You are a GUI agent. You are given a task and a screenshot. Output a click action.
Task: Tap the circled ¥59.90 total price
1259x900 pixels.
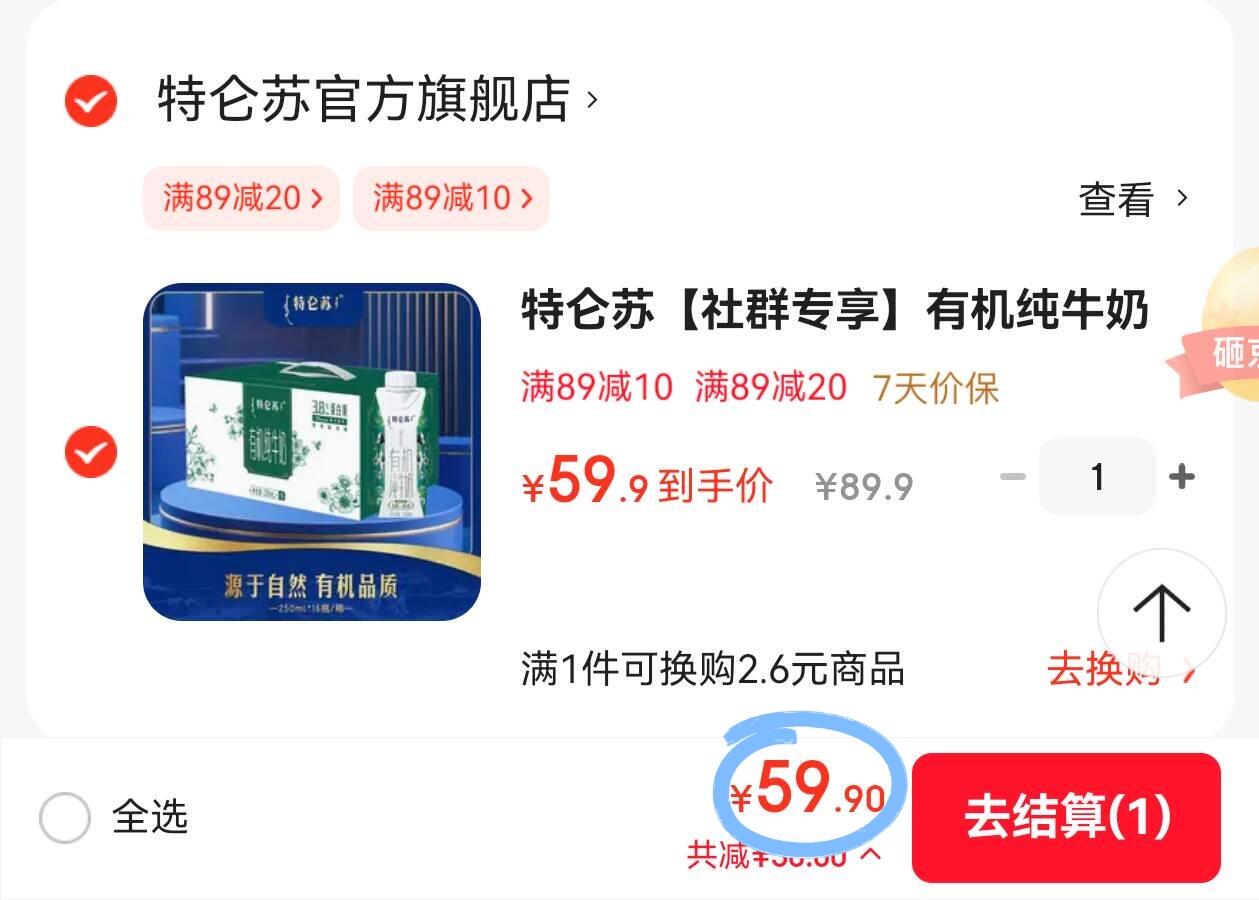pyautogui.click(x=808, y=791)
